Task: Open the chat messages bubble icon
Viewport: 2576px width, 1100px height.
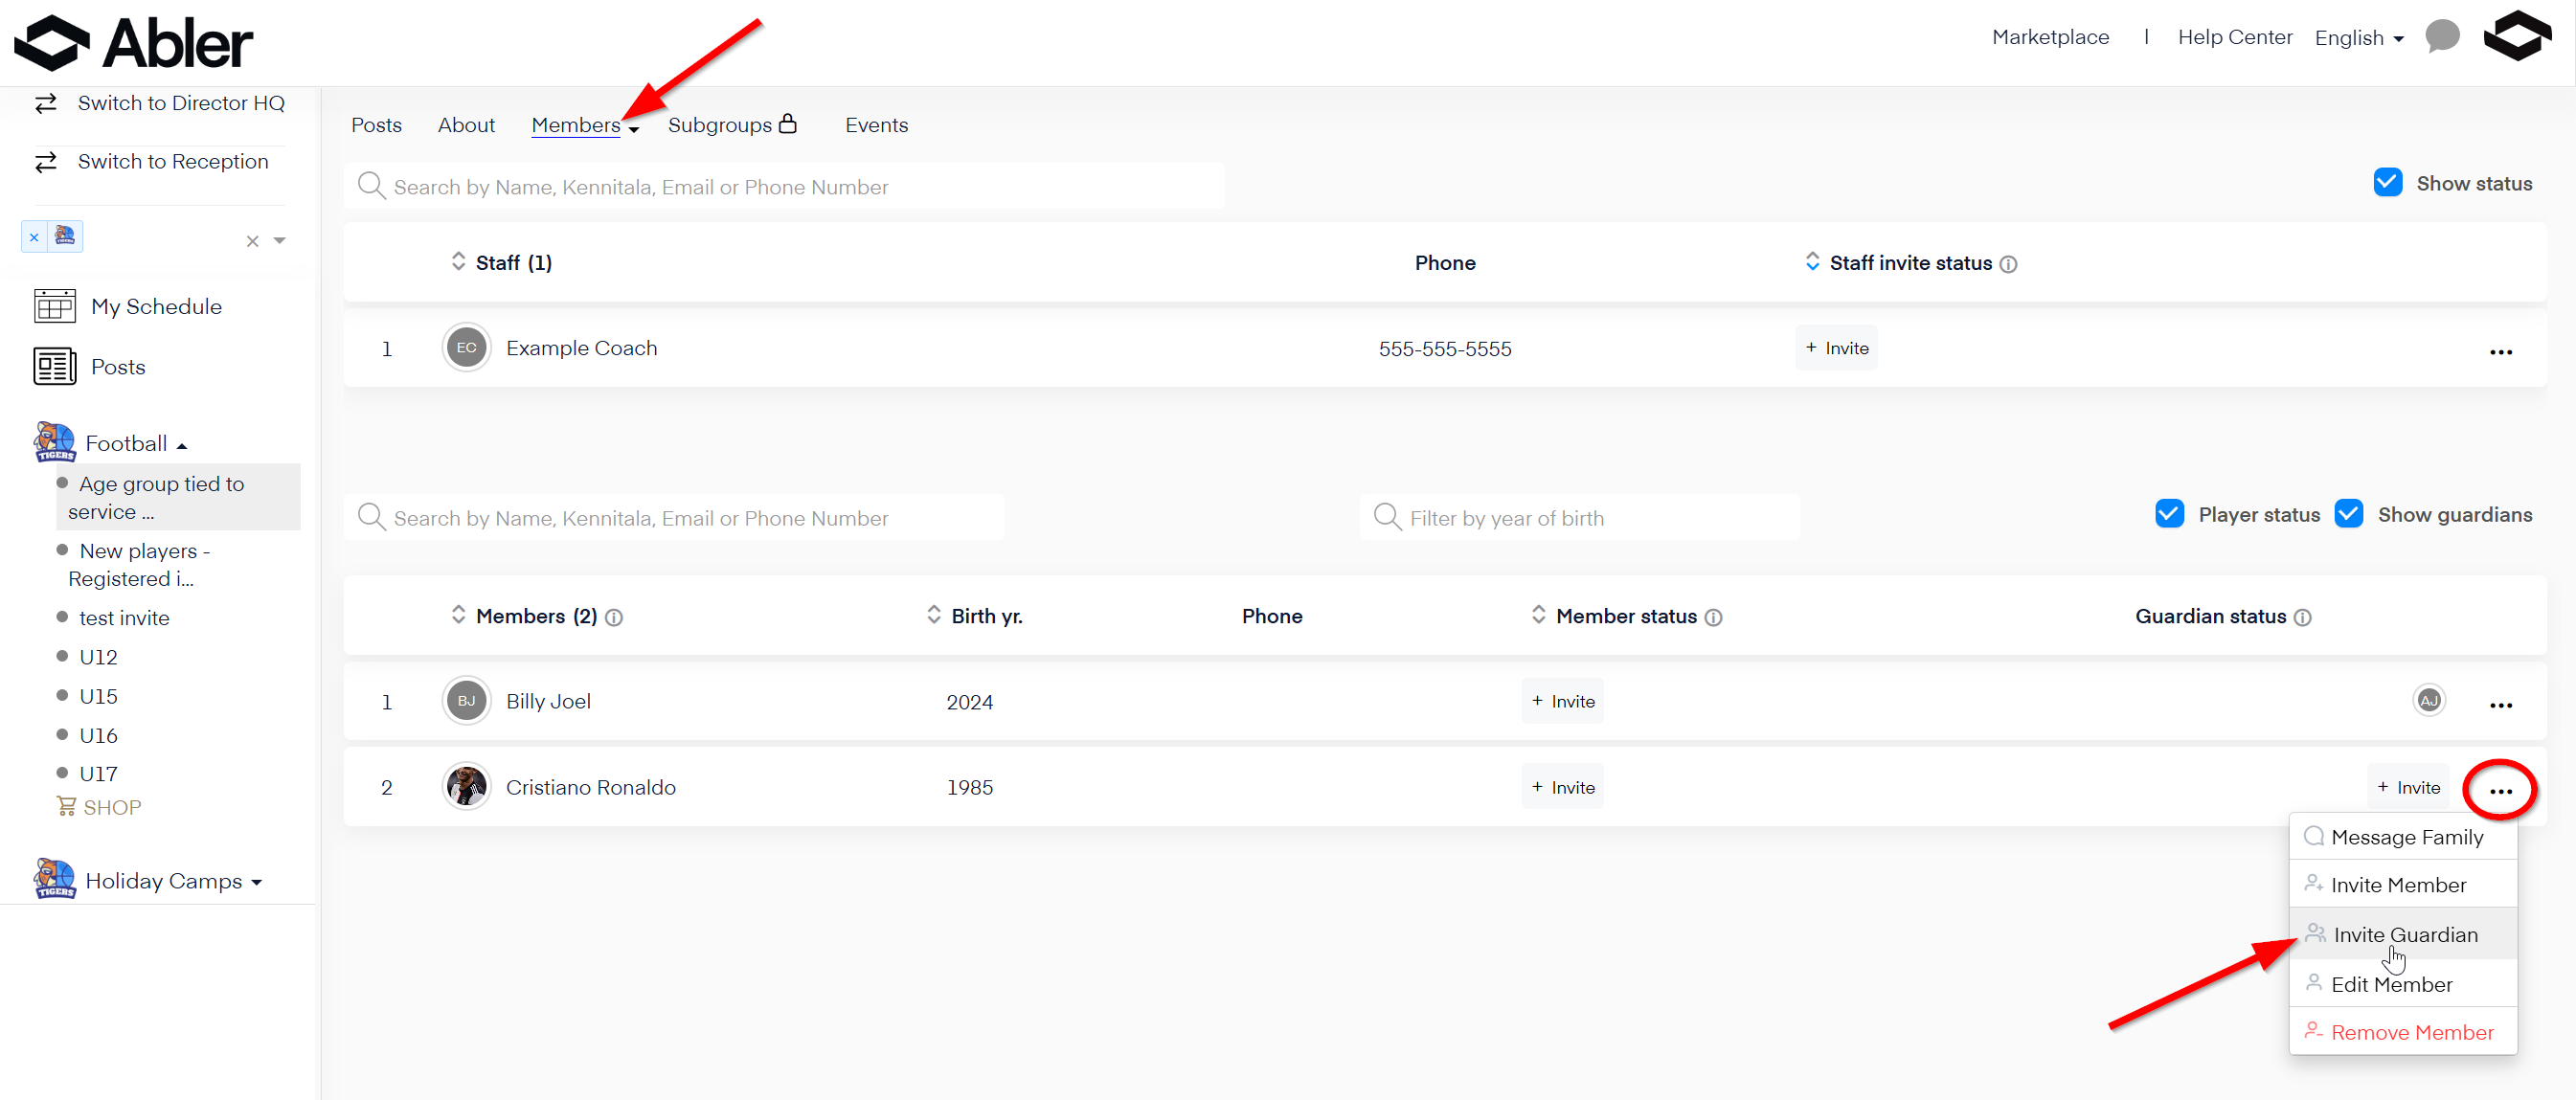Action: pyautogui.click(x=2442, y=37)
